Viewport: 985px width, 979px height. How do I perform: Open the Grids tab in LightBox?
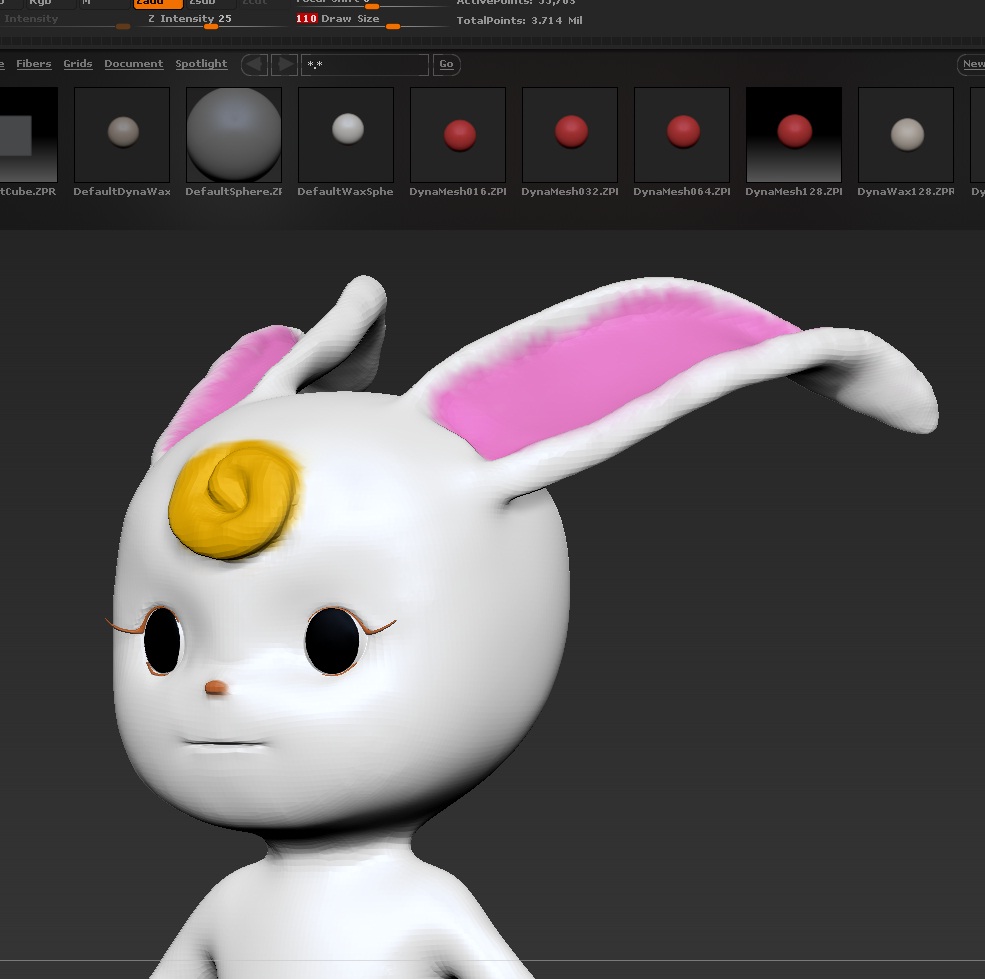coord(78,63)
